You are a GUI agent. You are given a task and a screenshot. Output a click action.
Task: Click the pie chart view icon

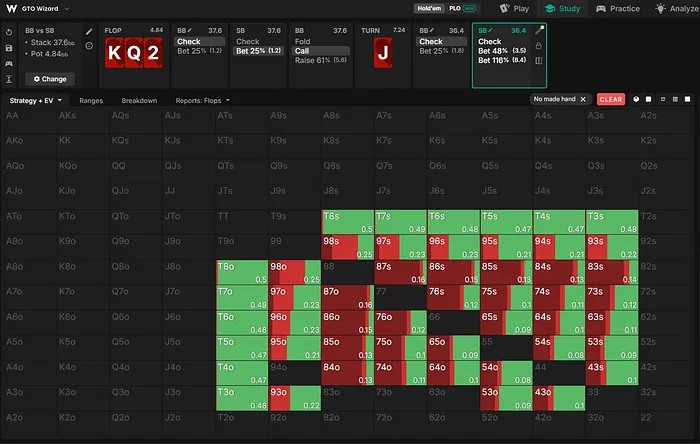point(636,99)
